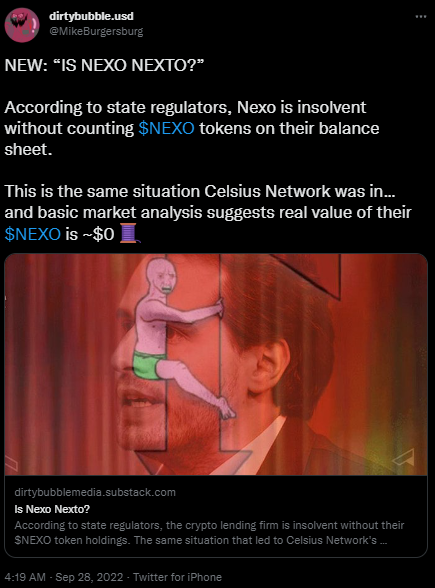The image size is (435, 588).
Task: Click the Twitter for iPhone source label
Action: click(x=177, y=577)
